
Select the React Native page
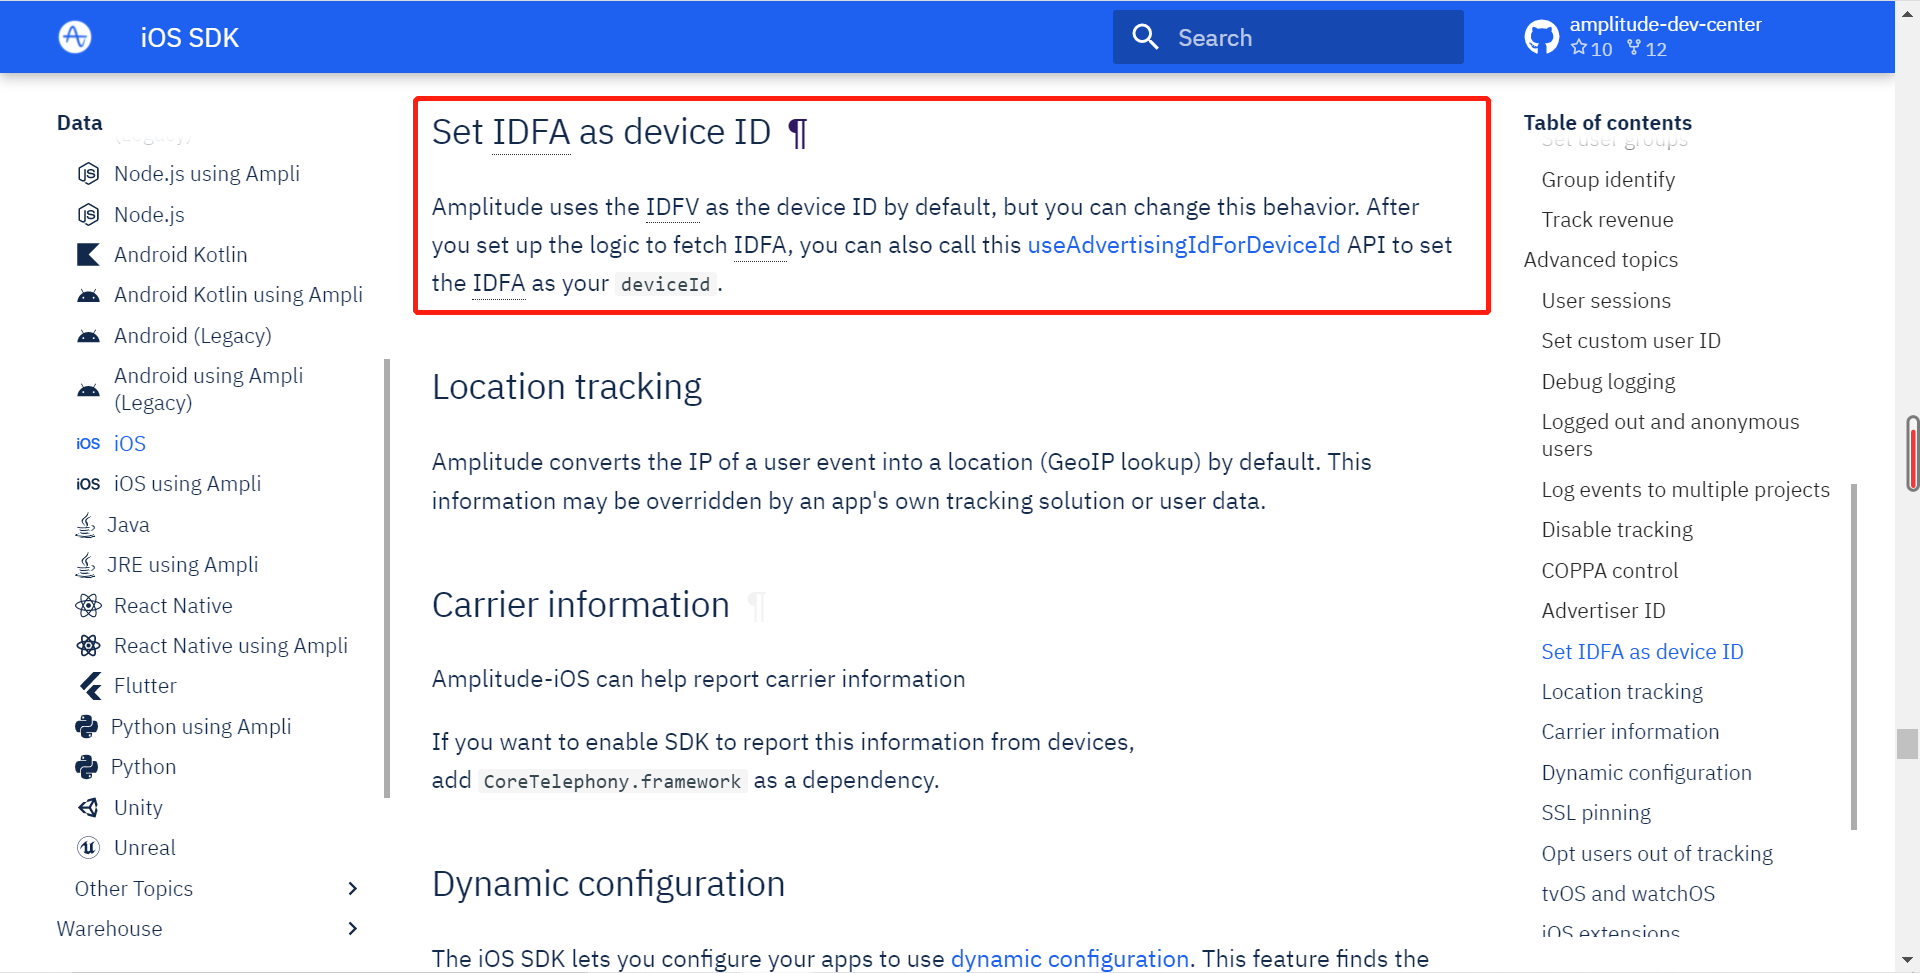click(x=173, y=606)
